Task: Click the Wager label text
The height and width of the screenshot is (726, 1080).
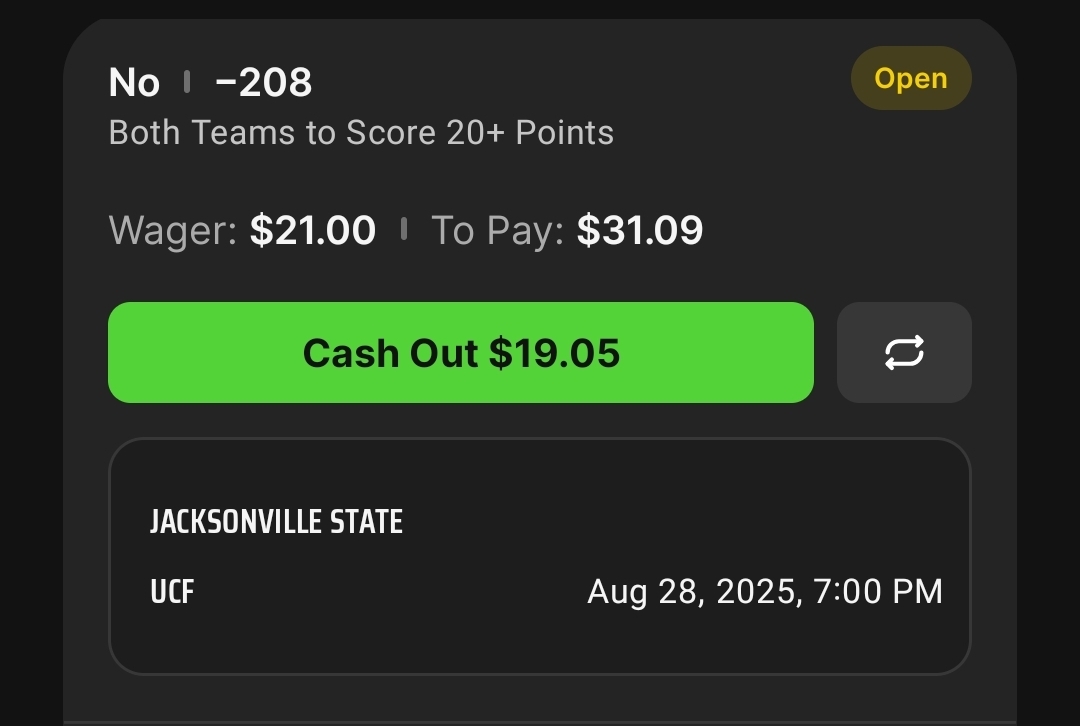Action: pos(173,230)
